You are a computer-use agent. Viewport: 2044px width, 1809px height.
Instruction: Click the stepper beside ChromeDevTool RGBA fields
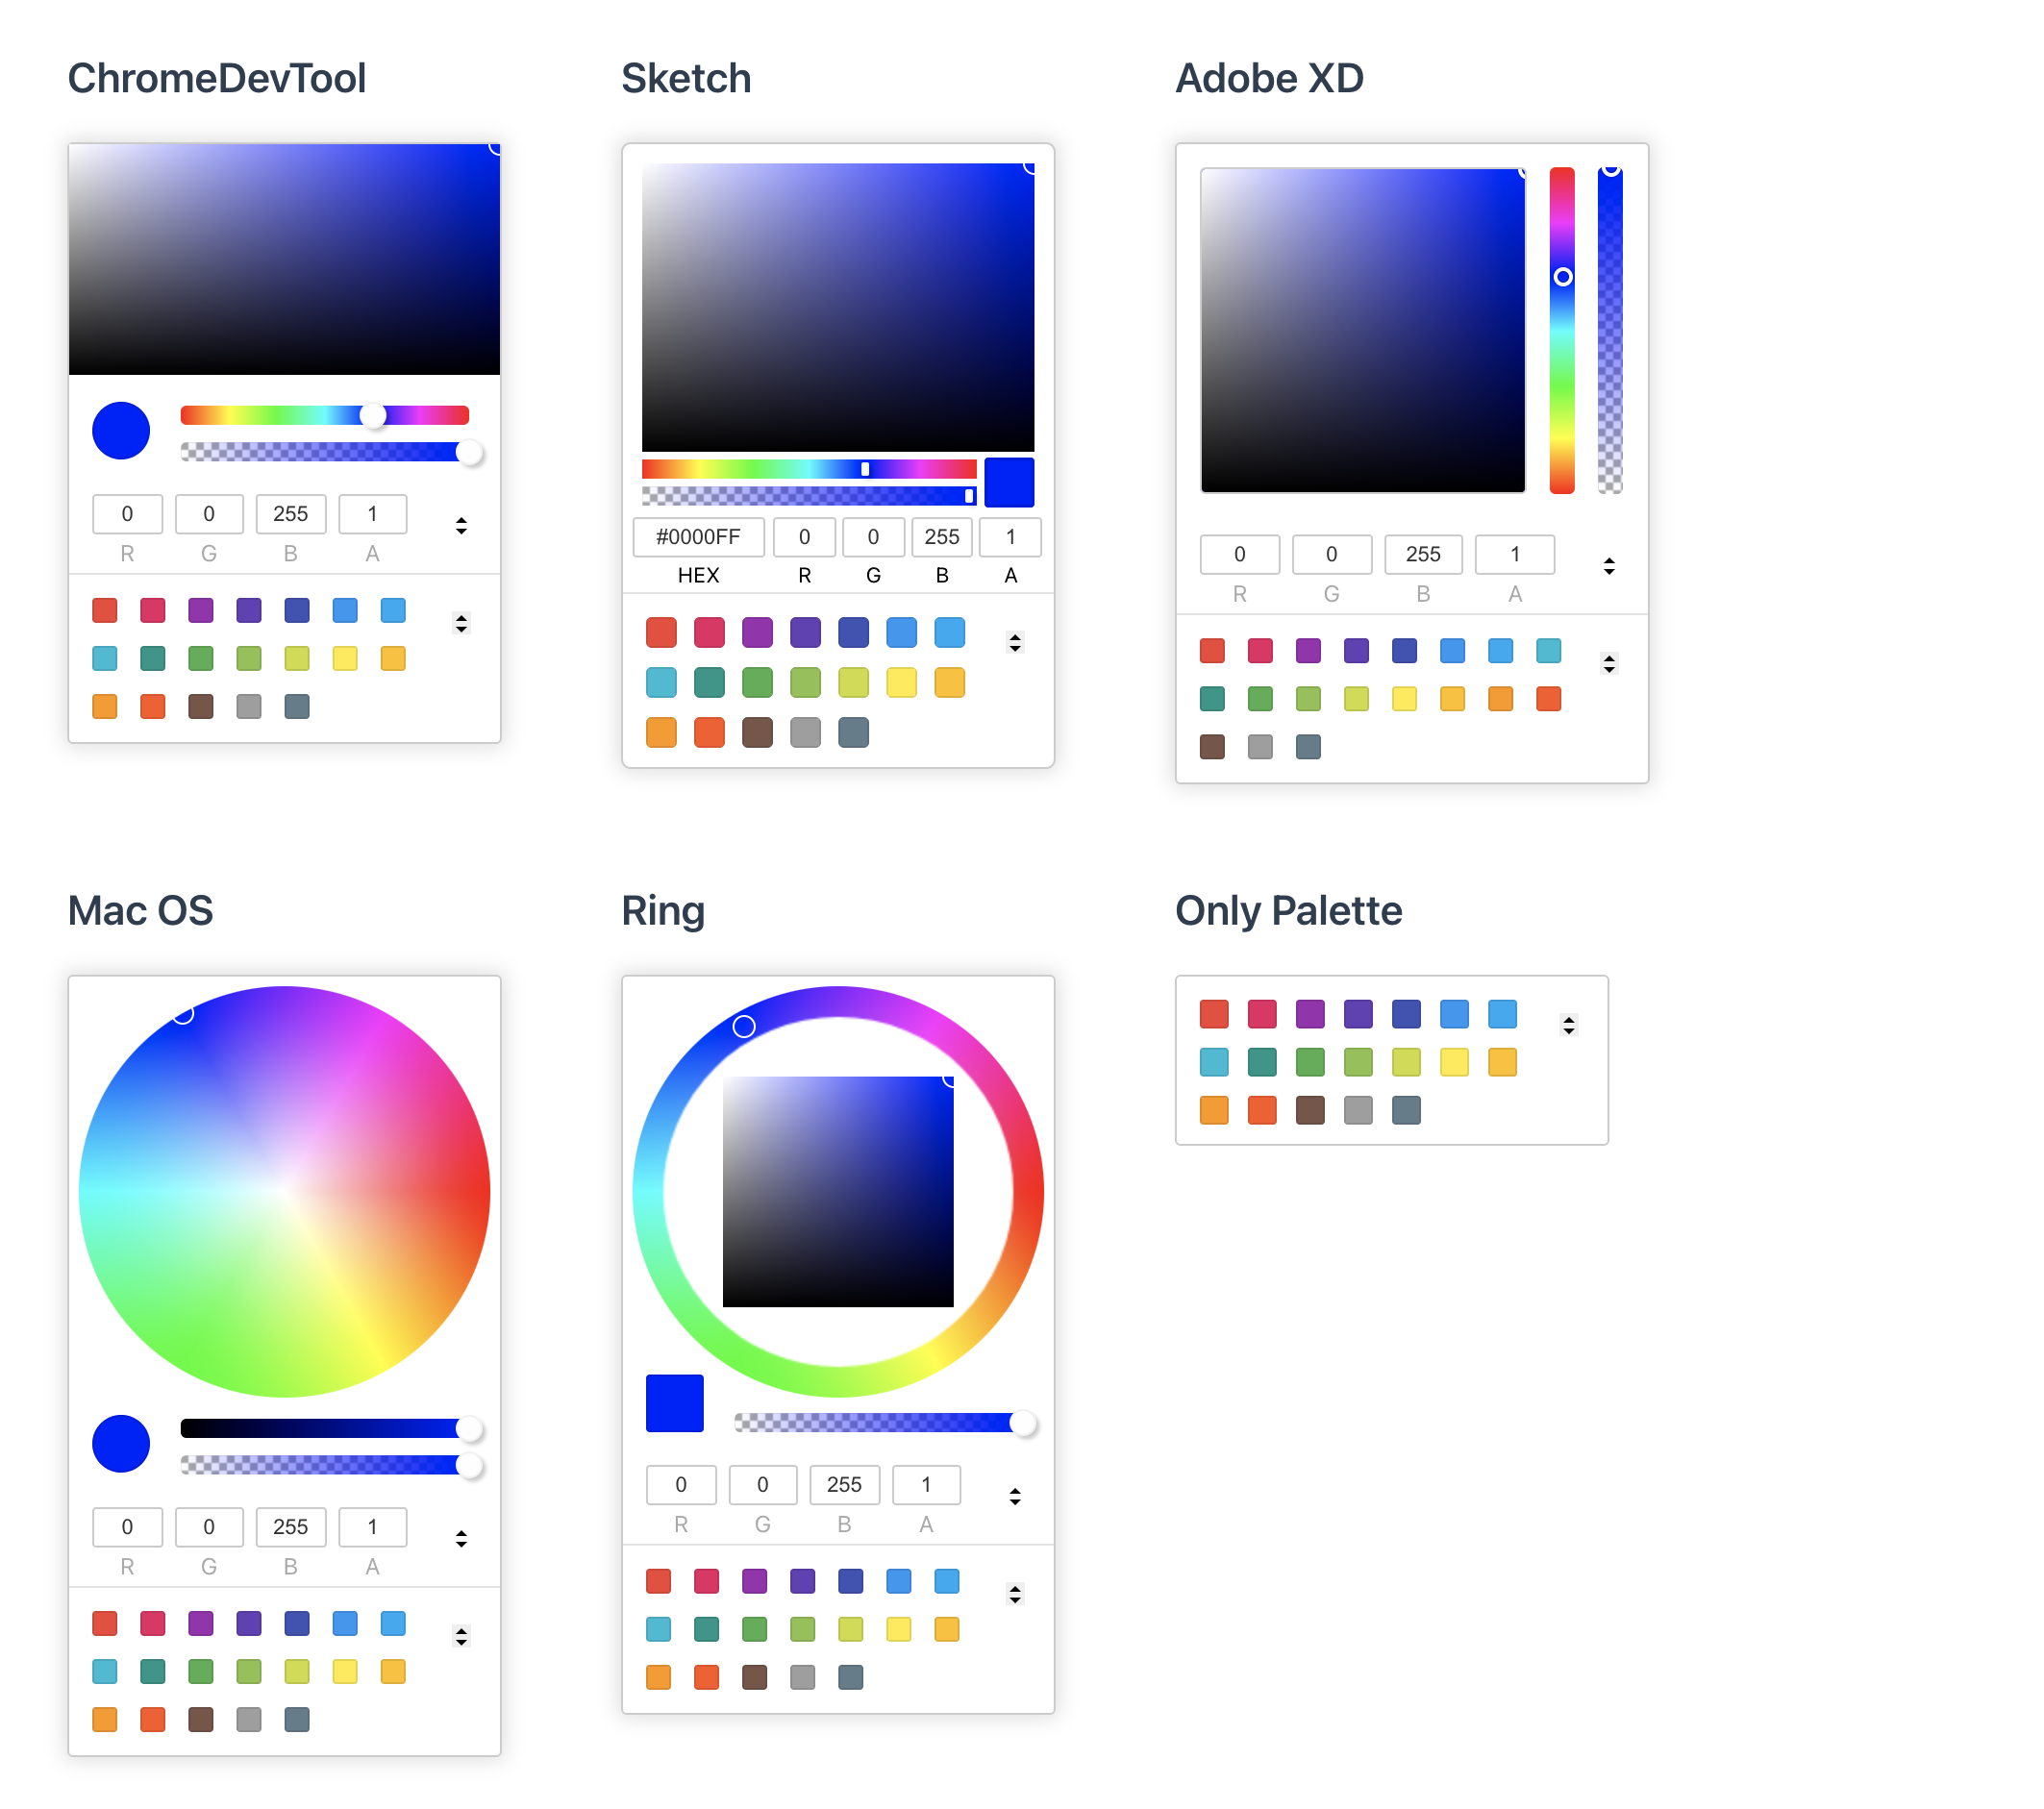(462, 526)
